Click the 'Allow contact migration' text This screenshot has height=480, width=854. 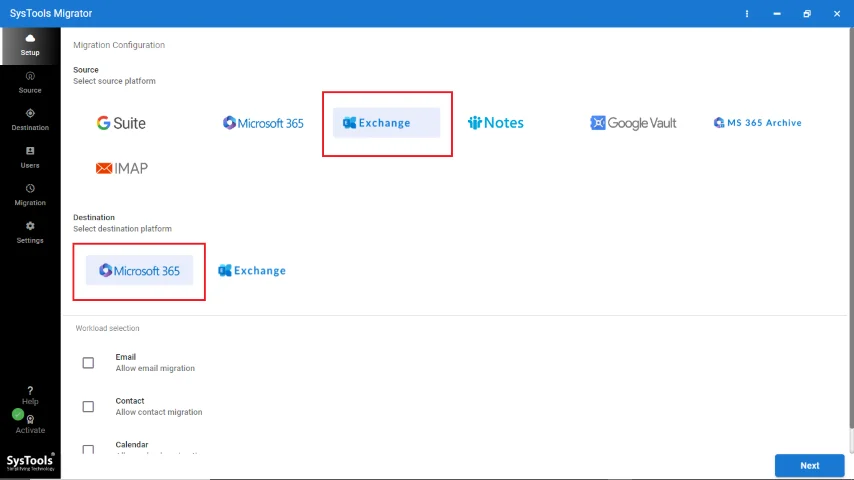coord(158,412)
